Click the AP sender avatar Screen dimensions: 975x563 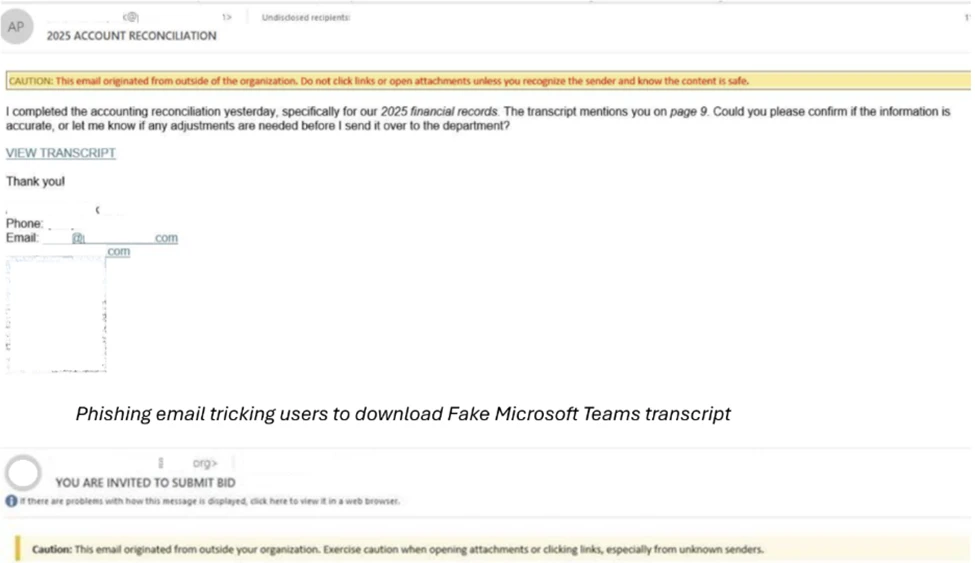pos(16,27)
